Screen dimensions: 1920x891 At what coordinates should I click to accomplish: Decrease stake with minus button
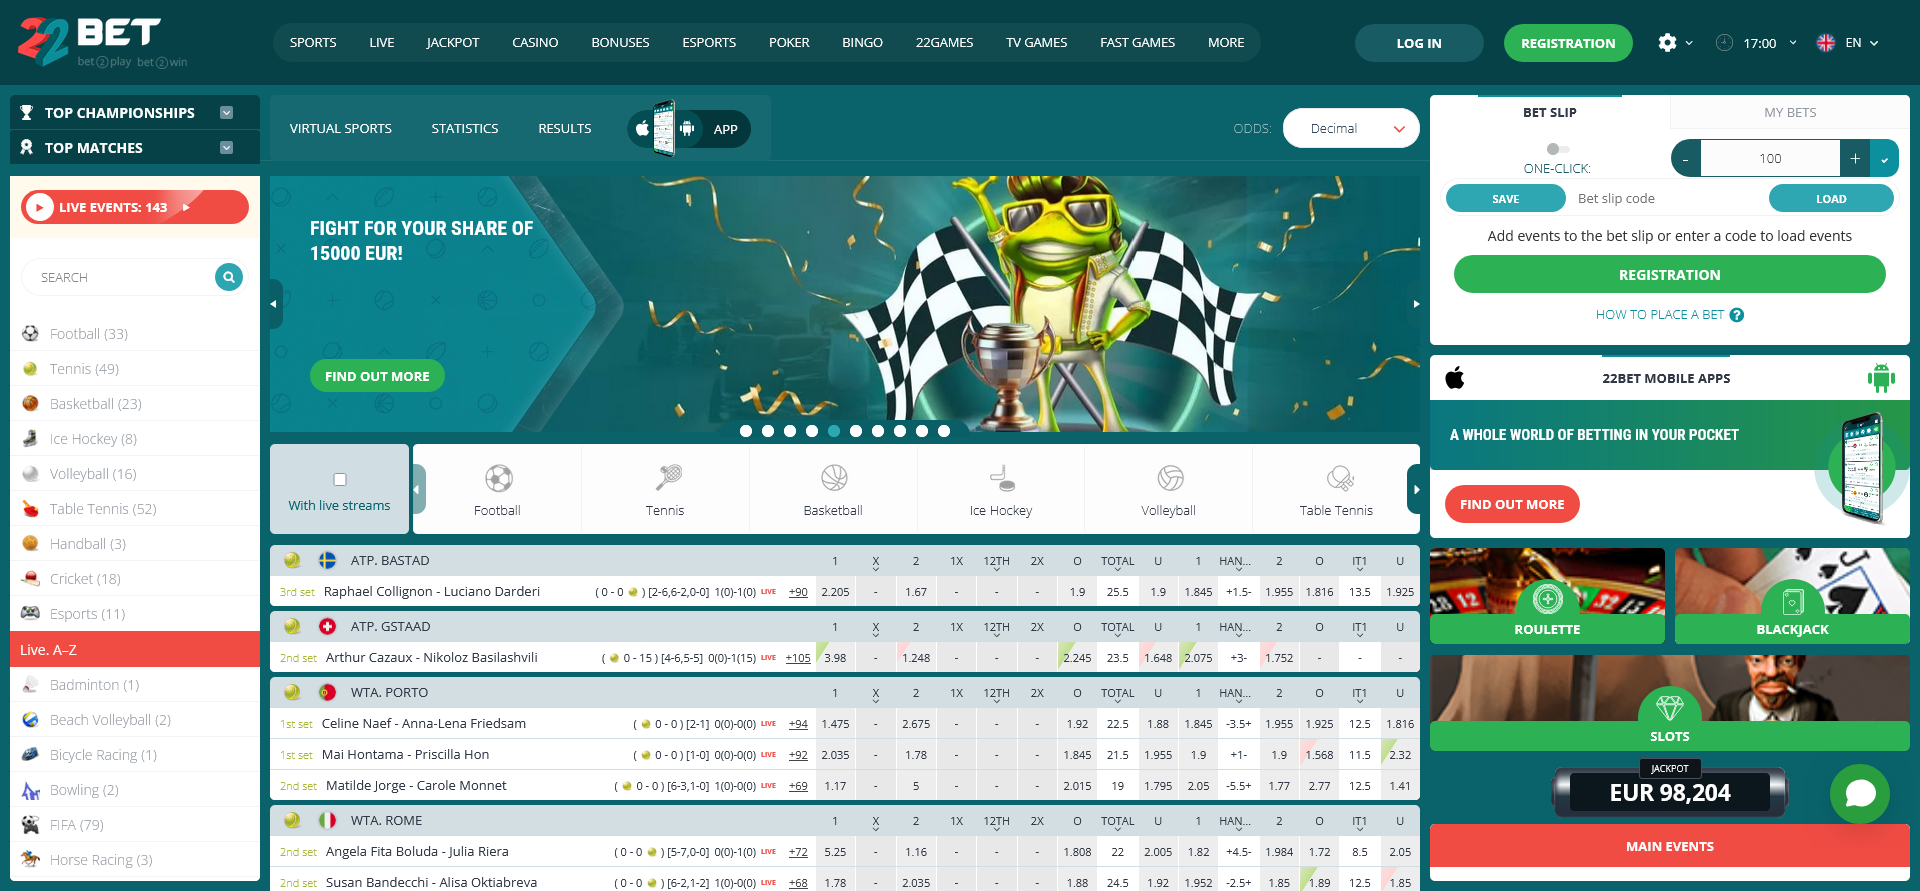(1685, 159)
